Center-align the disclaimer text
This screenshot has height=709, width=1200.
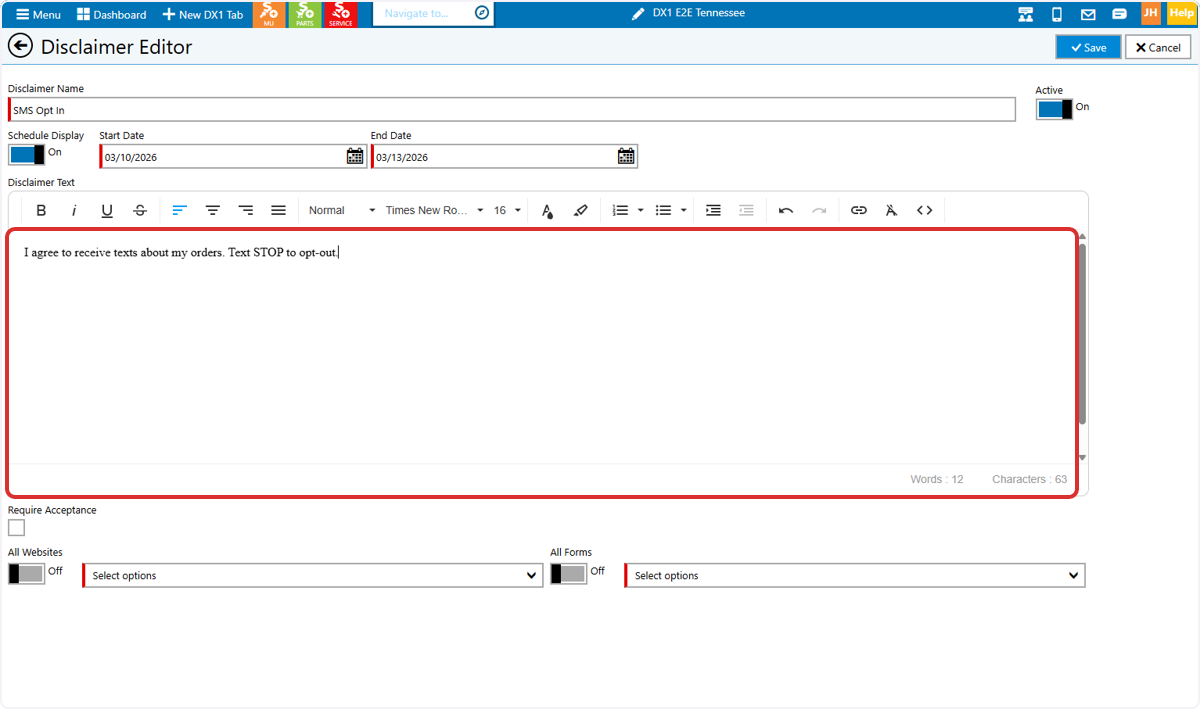(x=213, y=210)
